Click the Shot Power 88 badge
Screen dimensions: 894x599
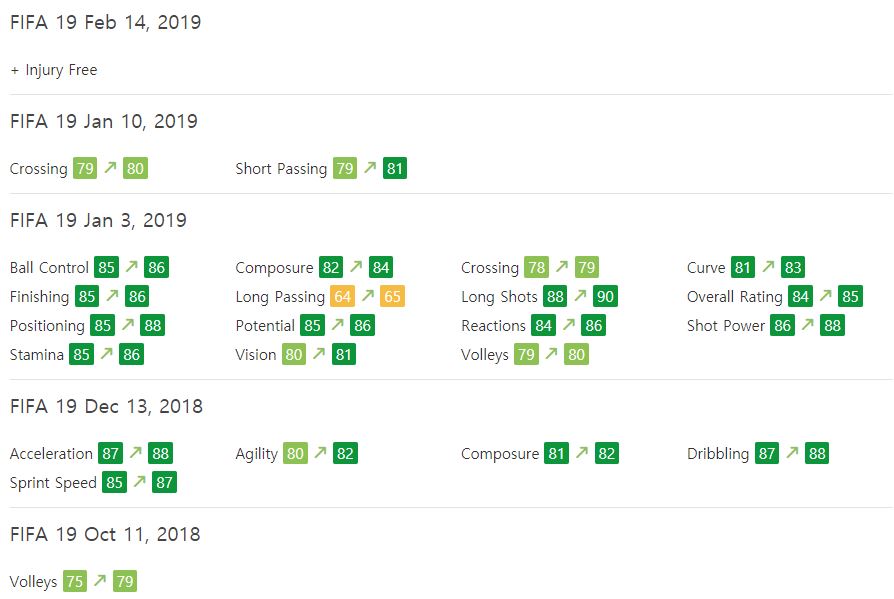tap(832, 325)
